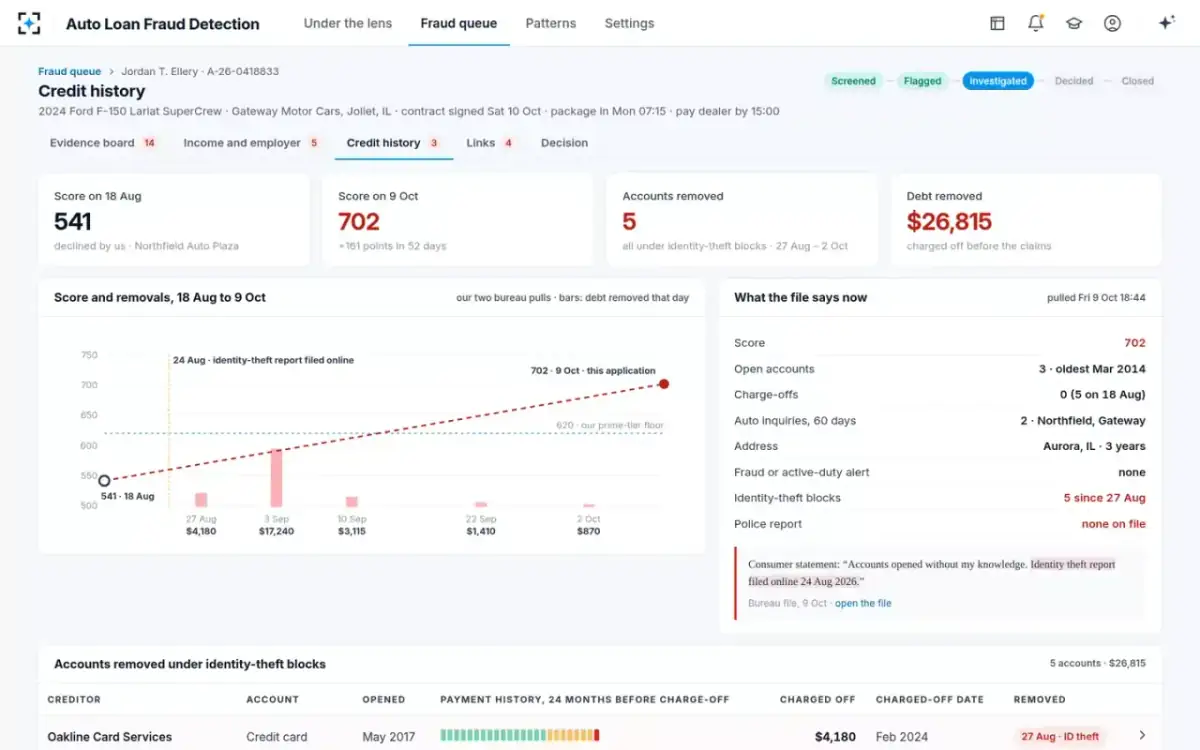Click the 'May 2017' opened date
Viewport: 1200px width, 750px height.
tap(389, 737)
